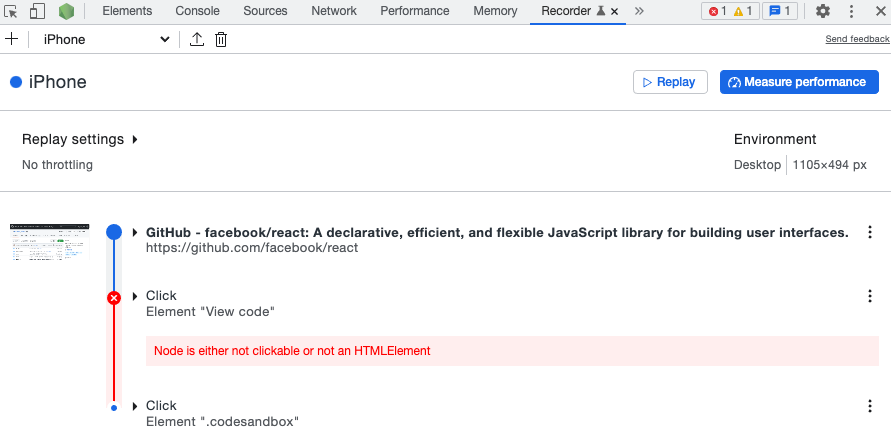Open the DevTools three-dot customize menu
891x445 pixels.
(x=851, y=11)
